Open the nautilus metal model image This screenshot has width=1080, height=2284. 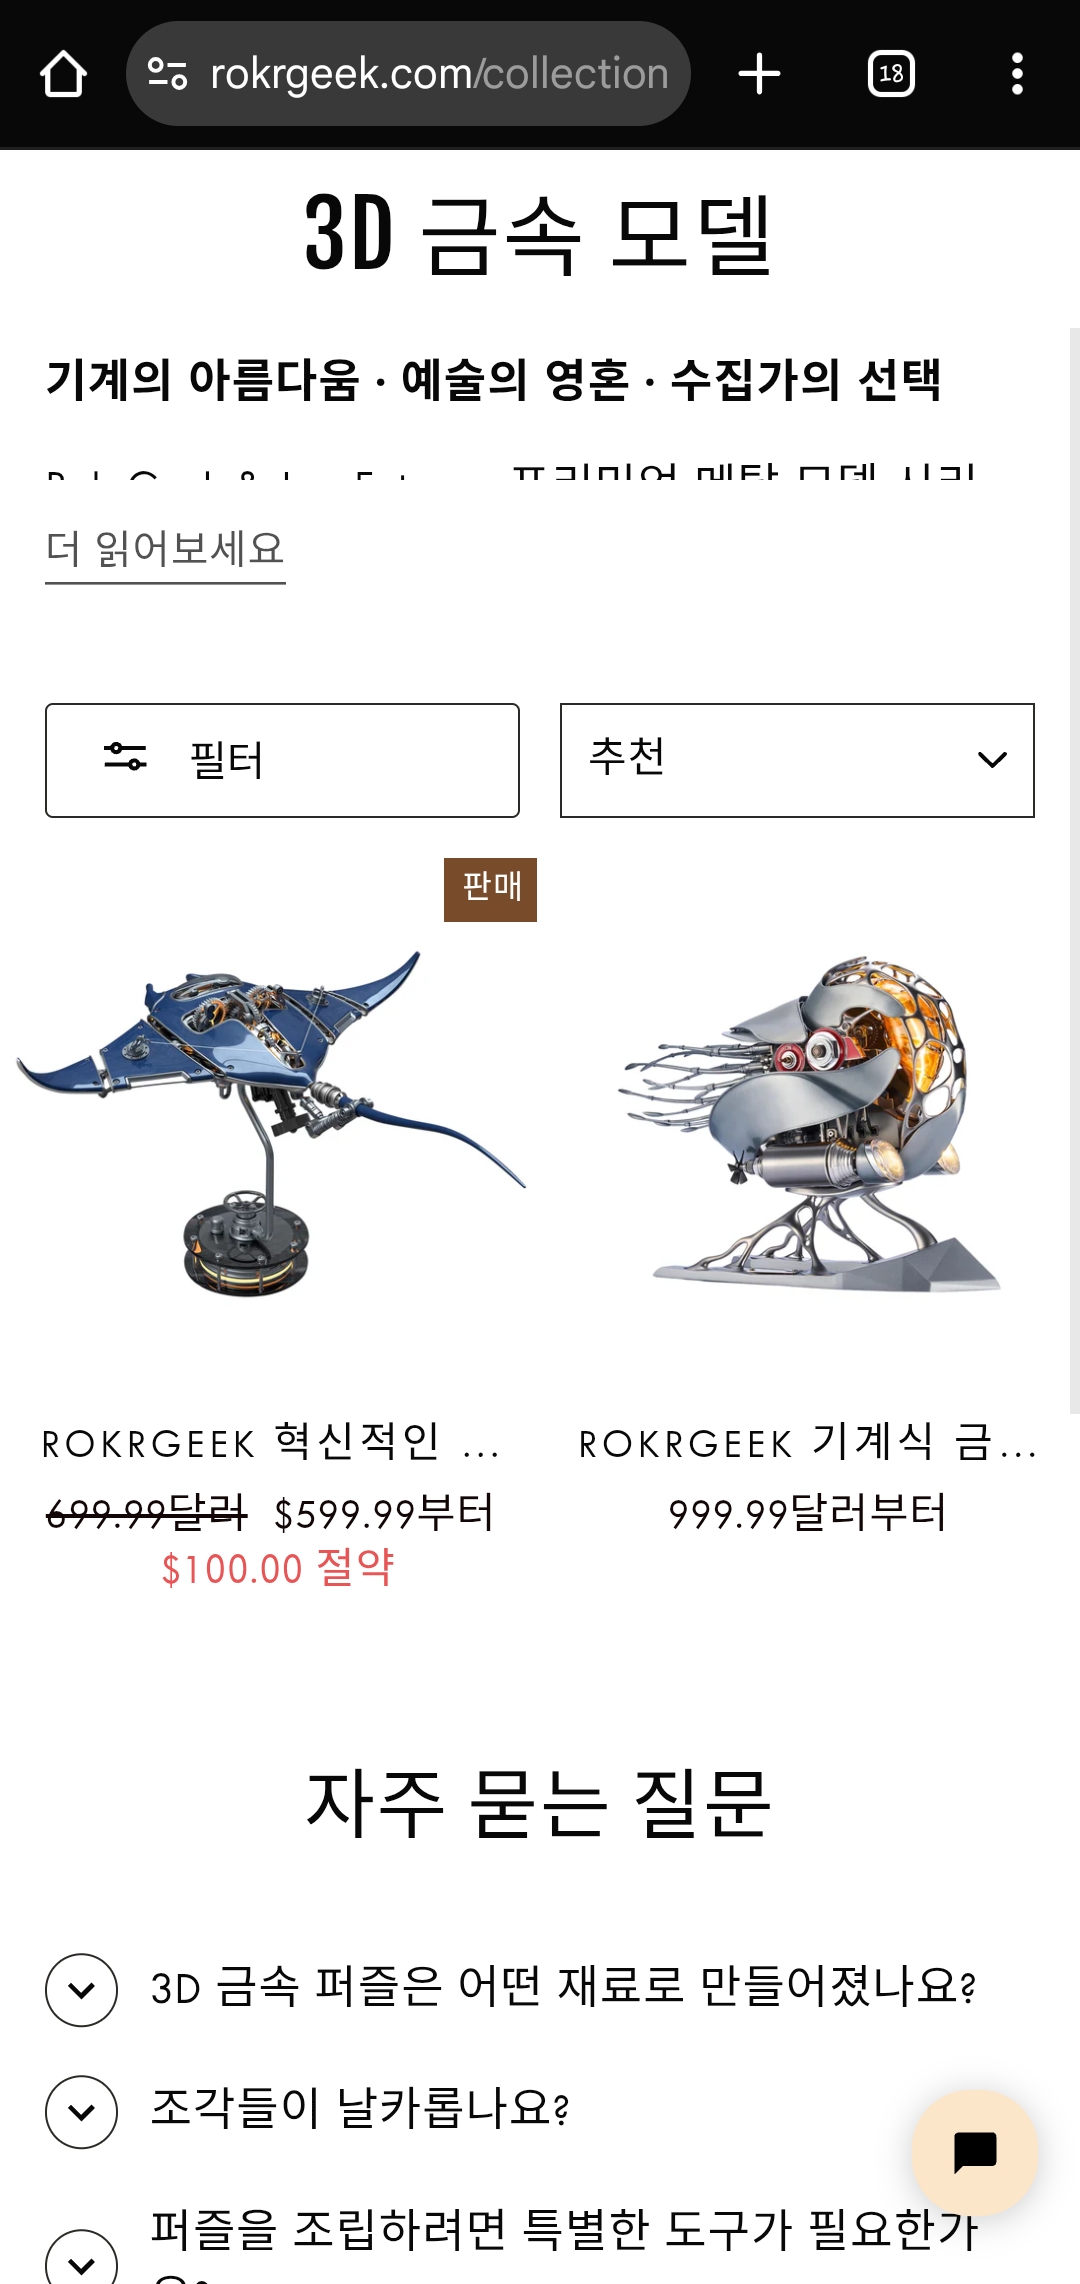808,1123
